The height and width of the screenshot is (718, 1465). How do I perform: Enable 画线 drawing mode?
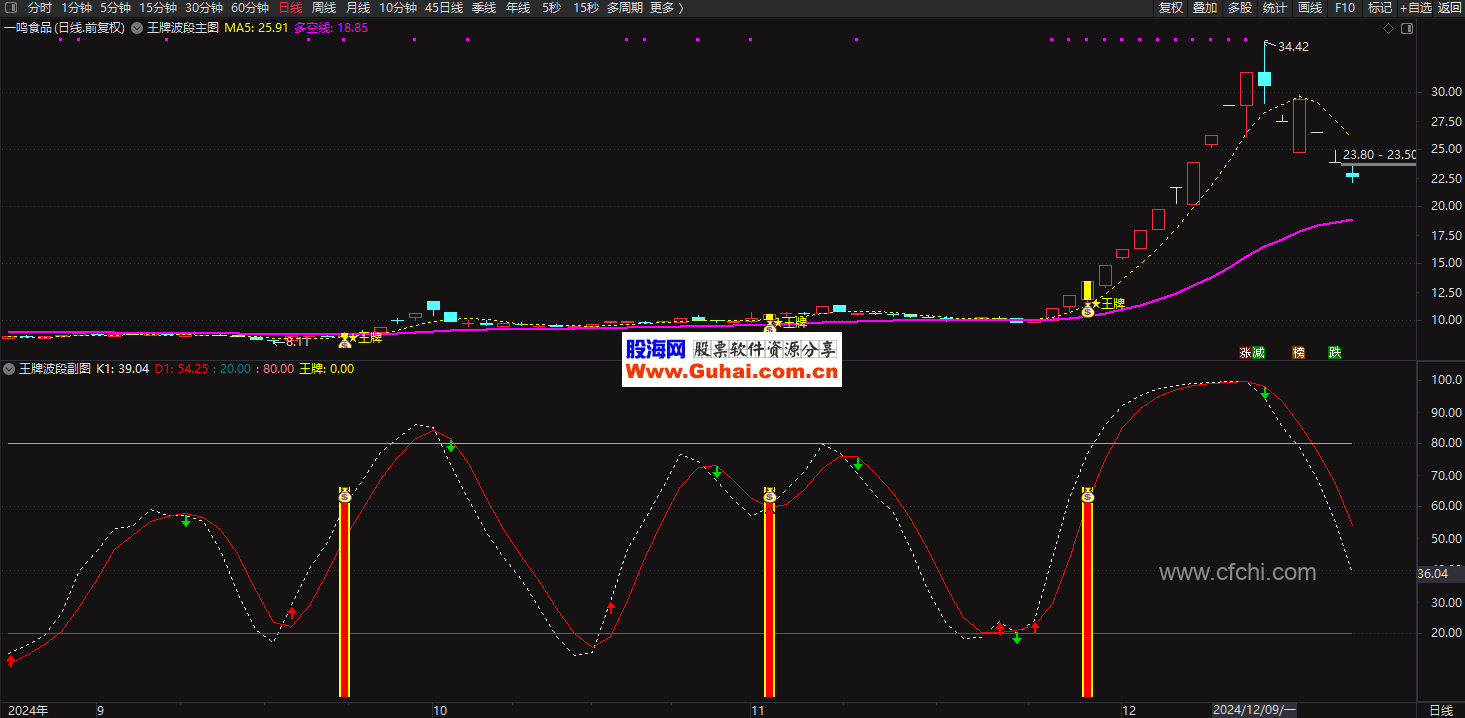coord(1310,8)
